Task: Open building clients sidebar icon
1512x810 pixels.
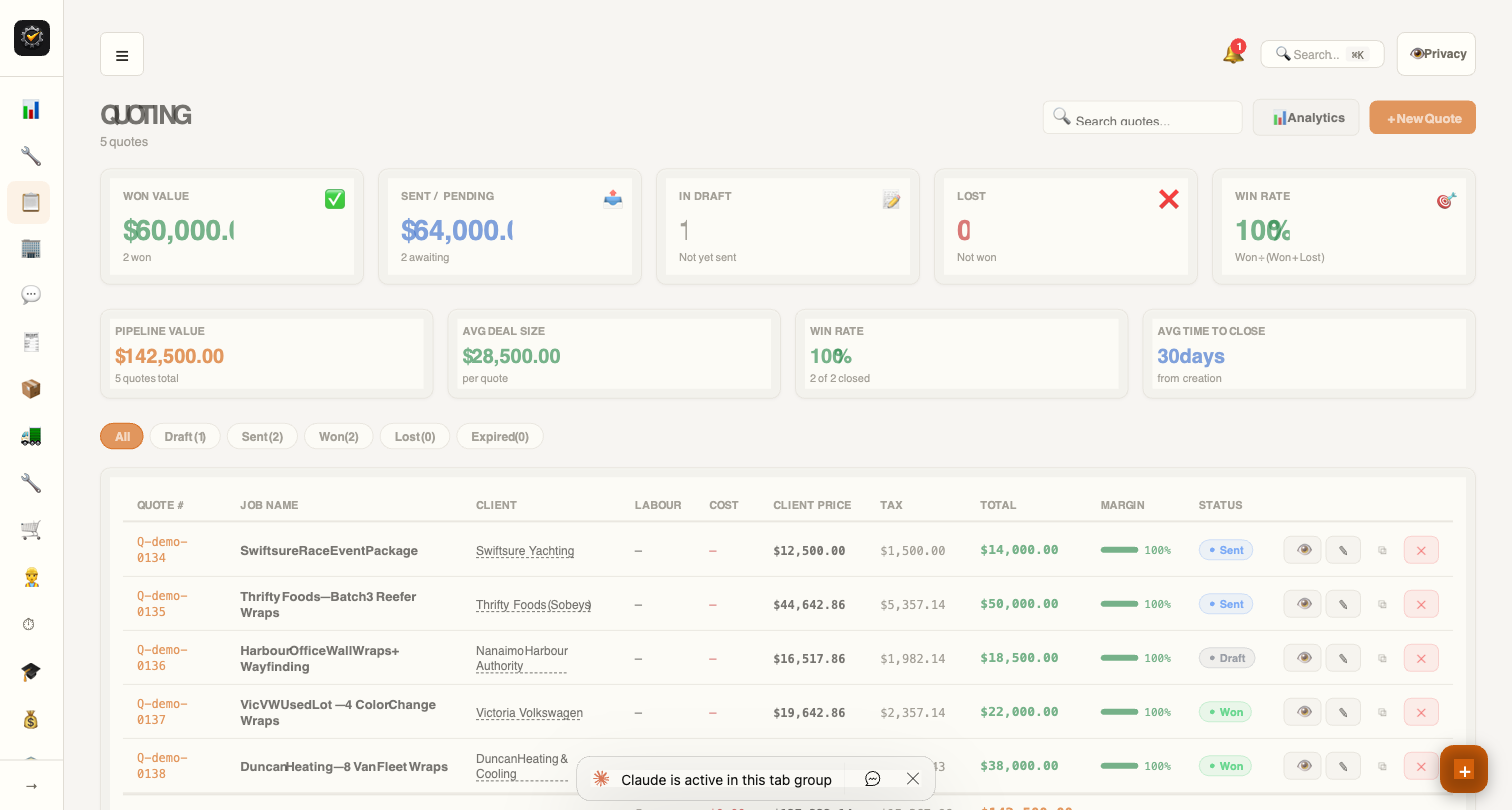Action: (x=31, y=248)
